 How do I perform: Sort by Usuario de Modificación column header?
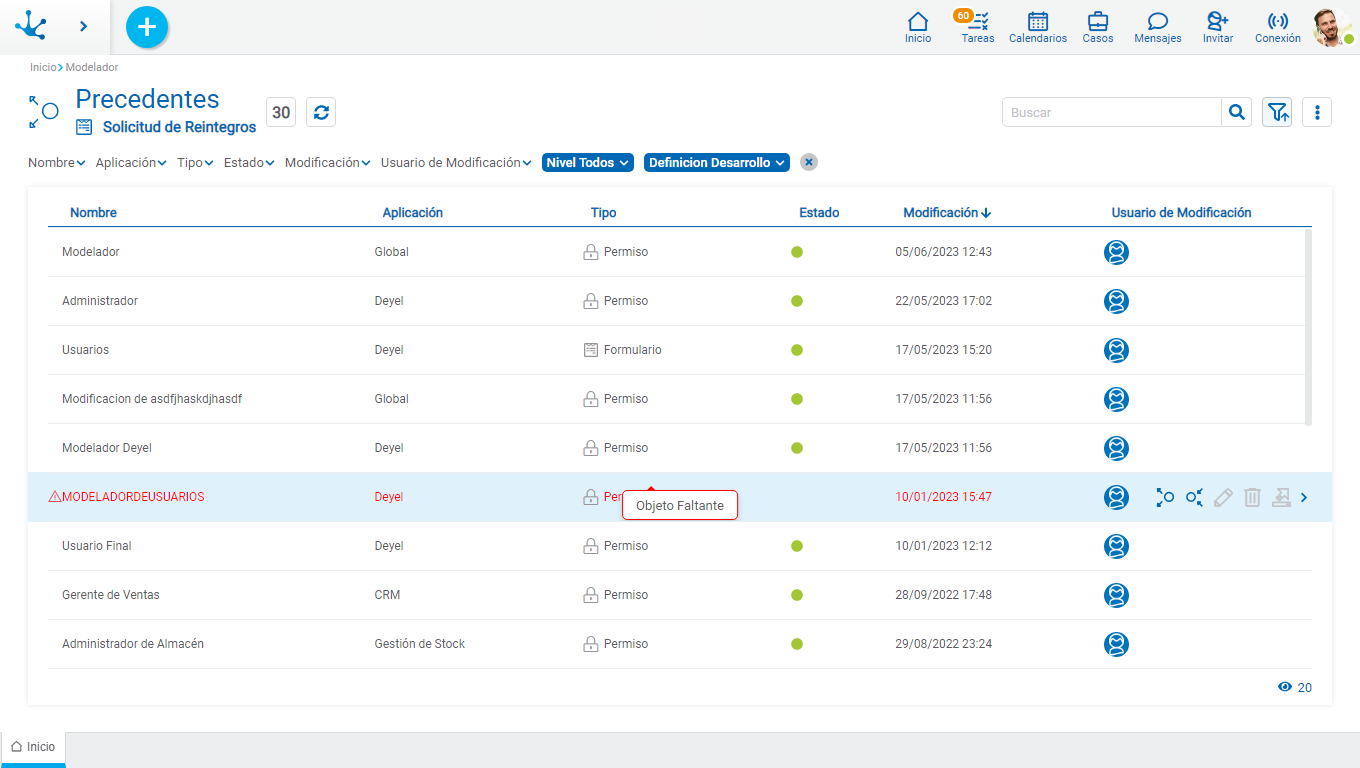[1182, 212]
